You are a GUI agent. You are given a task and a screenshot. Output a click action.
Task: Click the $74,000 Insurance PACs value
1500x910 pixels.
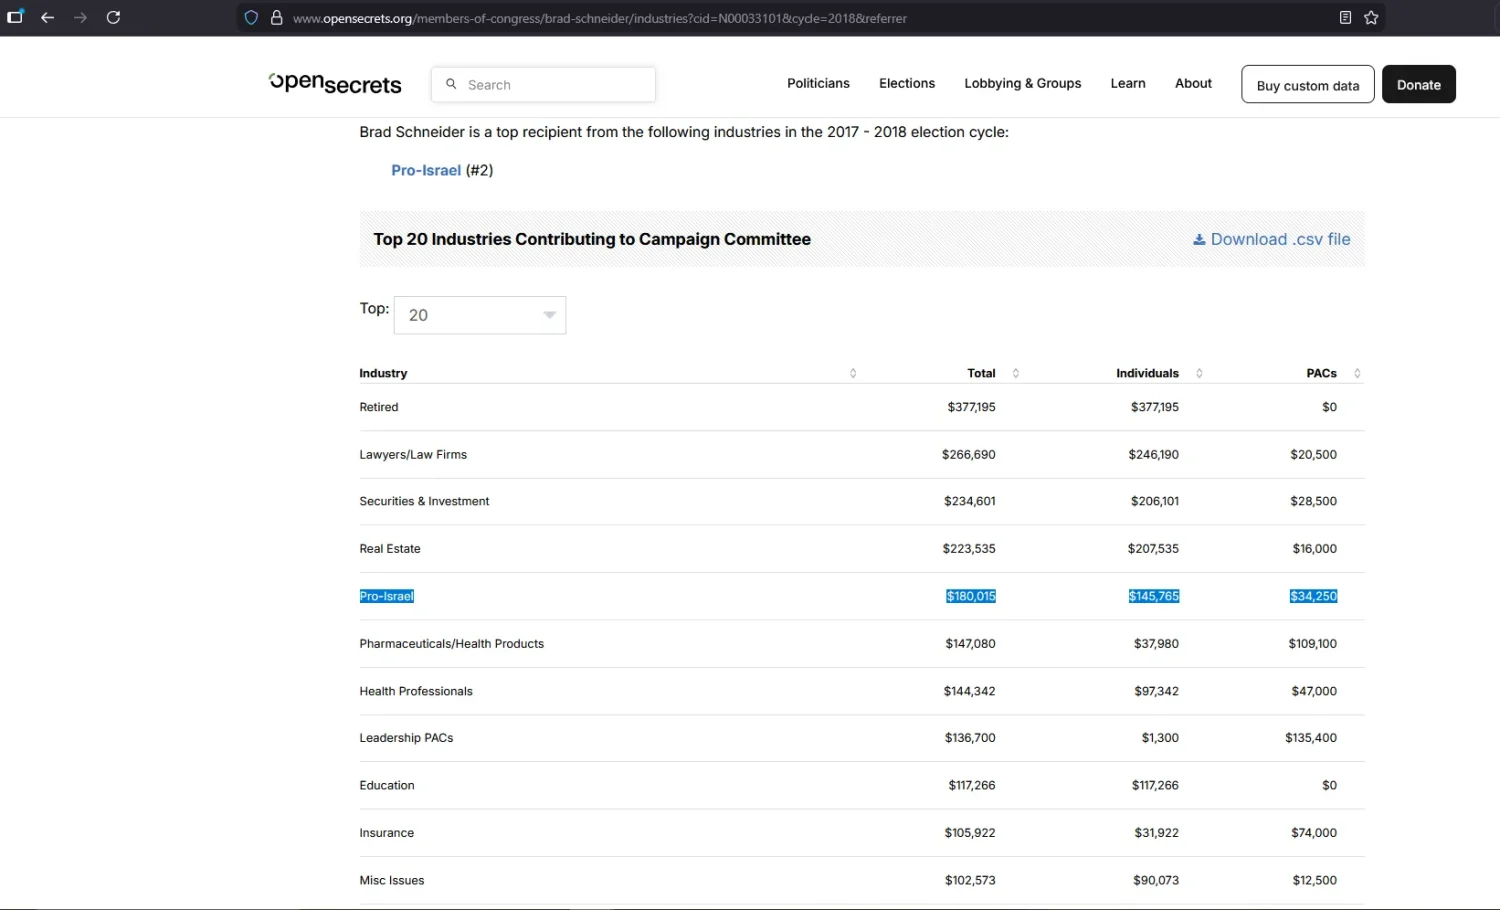click(x=1314, y=833)
